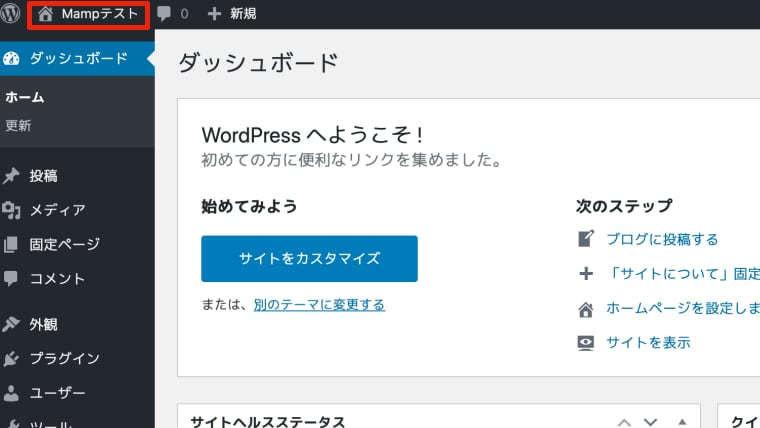
Task: Click the plus icon beside 新規
Action: (x=214, y=14)
